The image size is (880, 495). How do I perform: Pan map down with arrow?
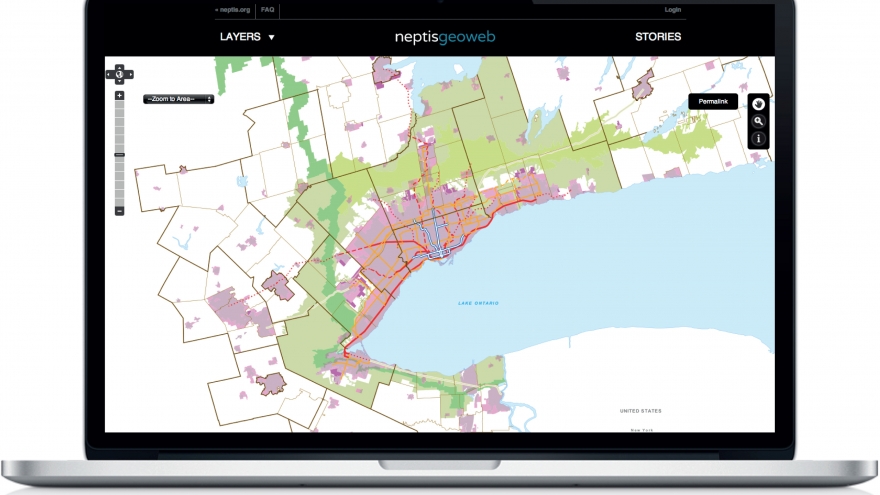click(x=119, y=83)
